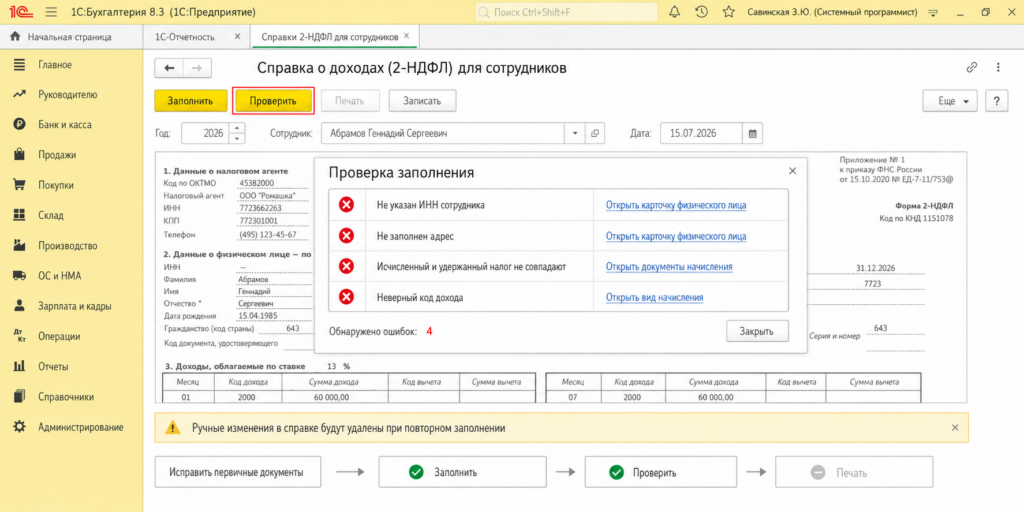Follow the Открыть вид начисления link
The image size is (1024, 512).
(x=654, y=298)
